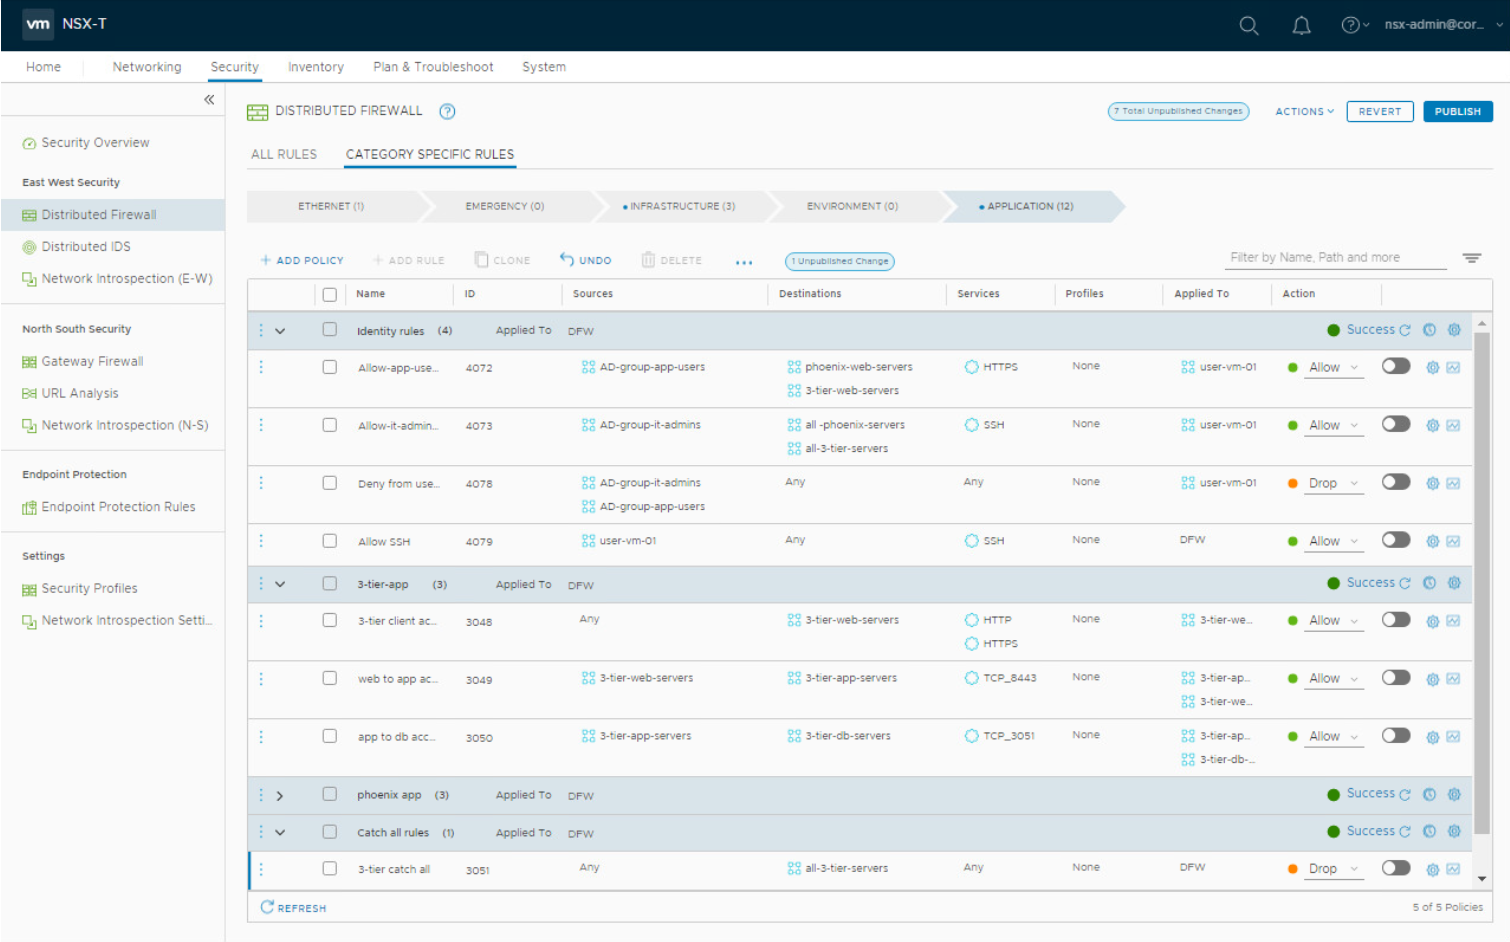Open the notifications bell icon

(x=1301, y=25)
